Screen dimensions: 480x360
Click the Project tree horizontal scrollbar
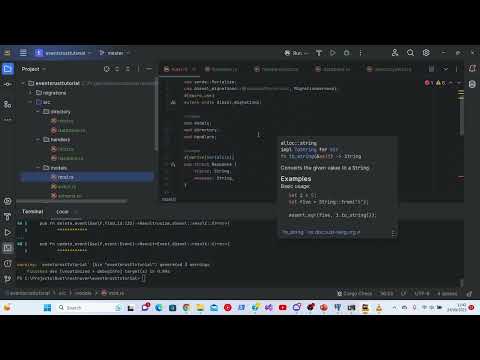pos(72,201)
